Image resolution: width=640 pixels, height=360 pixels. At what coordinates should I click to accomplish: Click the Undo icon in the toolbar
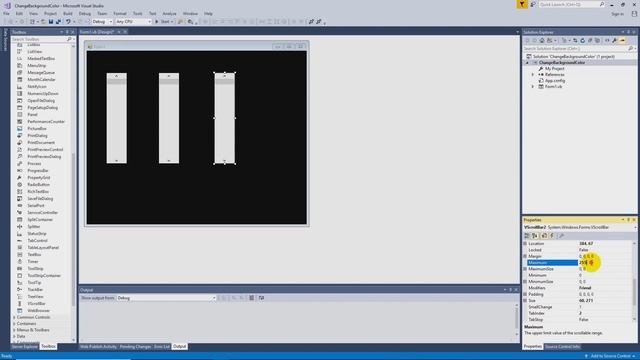[x=68, y=22]
